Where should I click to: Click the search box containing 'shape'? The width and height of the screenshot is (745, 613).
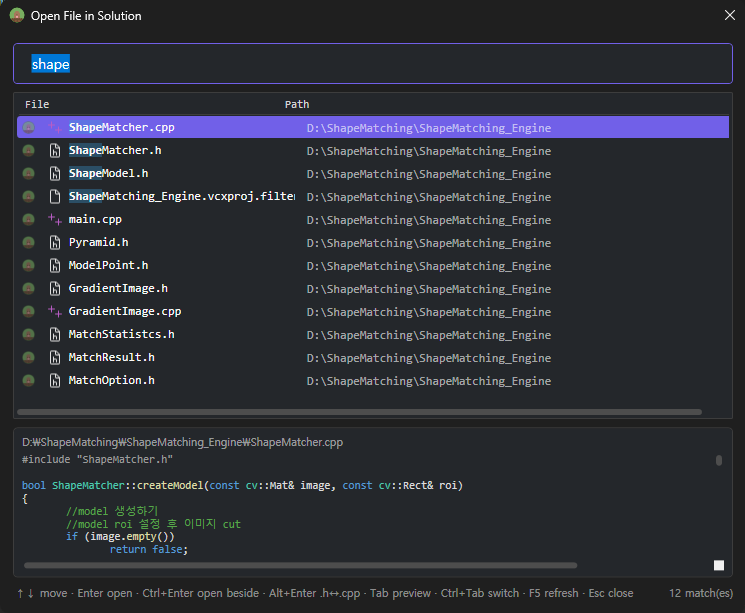(372, 64)
